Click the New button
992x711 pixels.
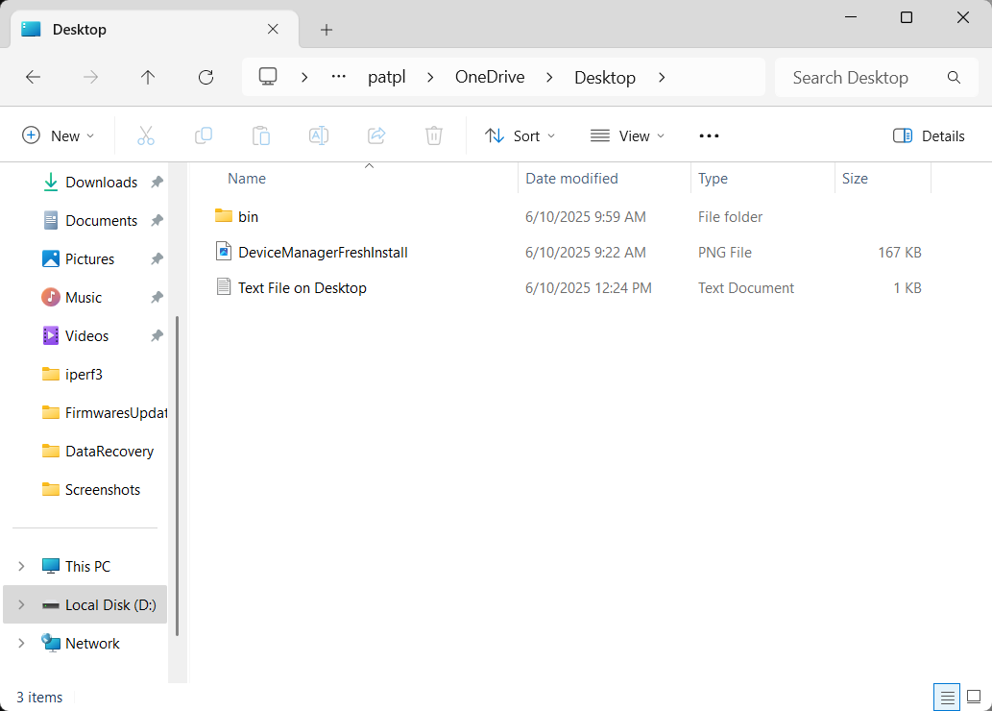click(x=58, y=136)
